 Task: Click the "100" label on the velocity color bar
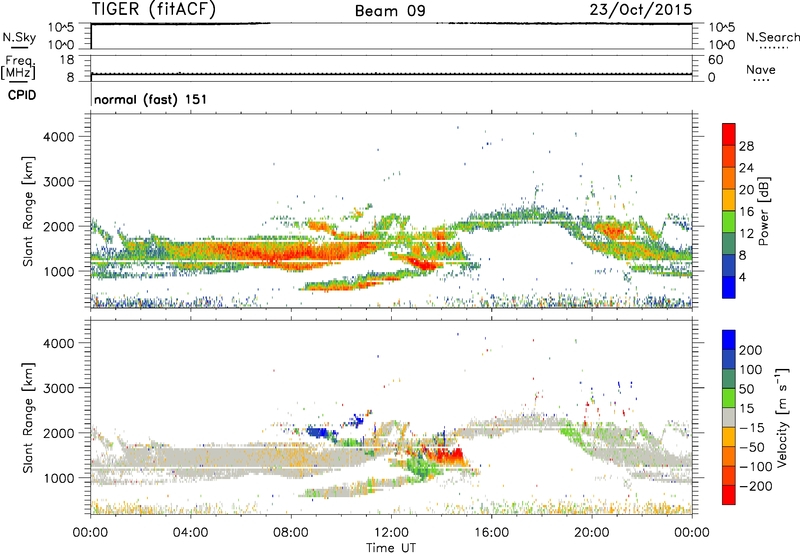pos(751,370)
